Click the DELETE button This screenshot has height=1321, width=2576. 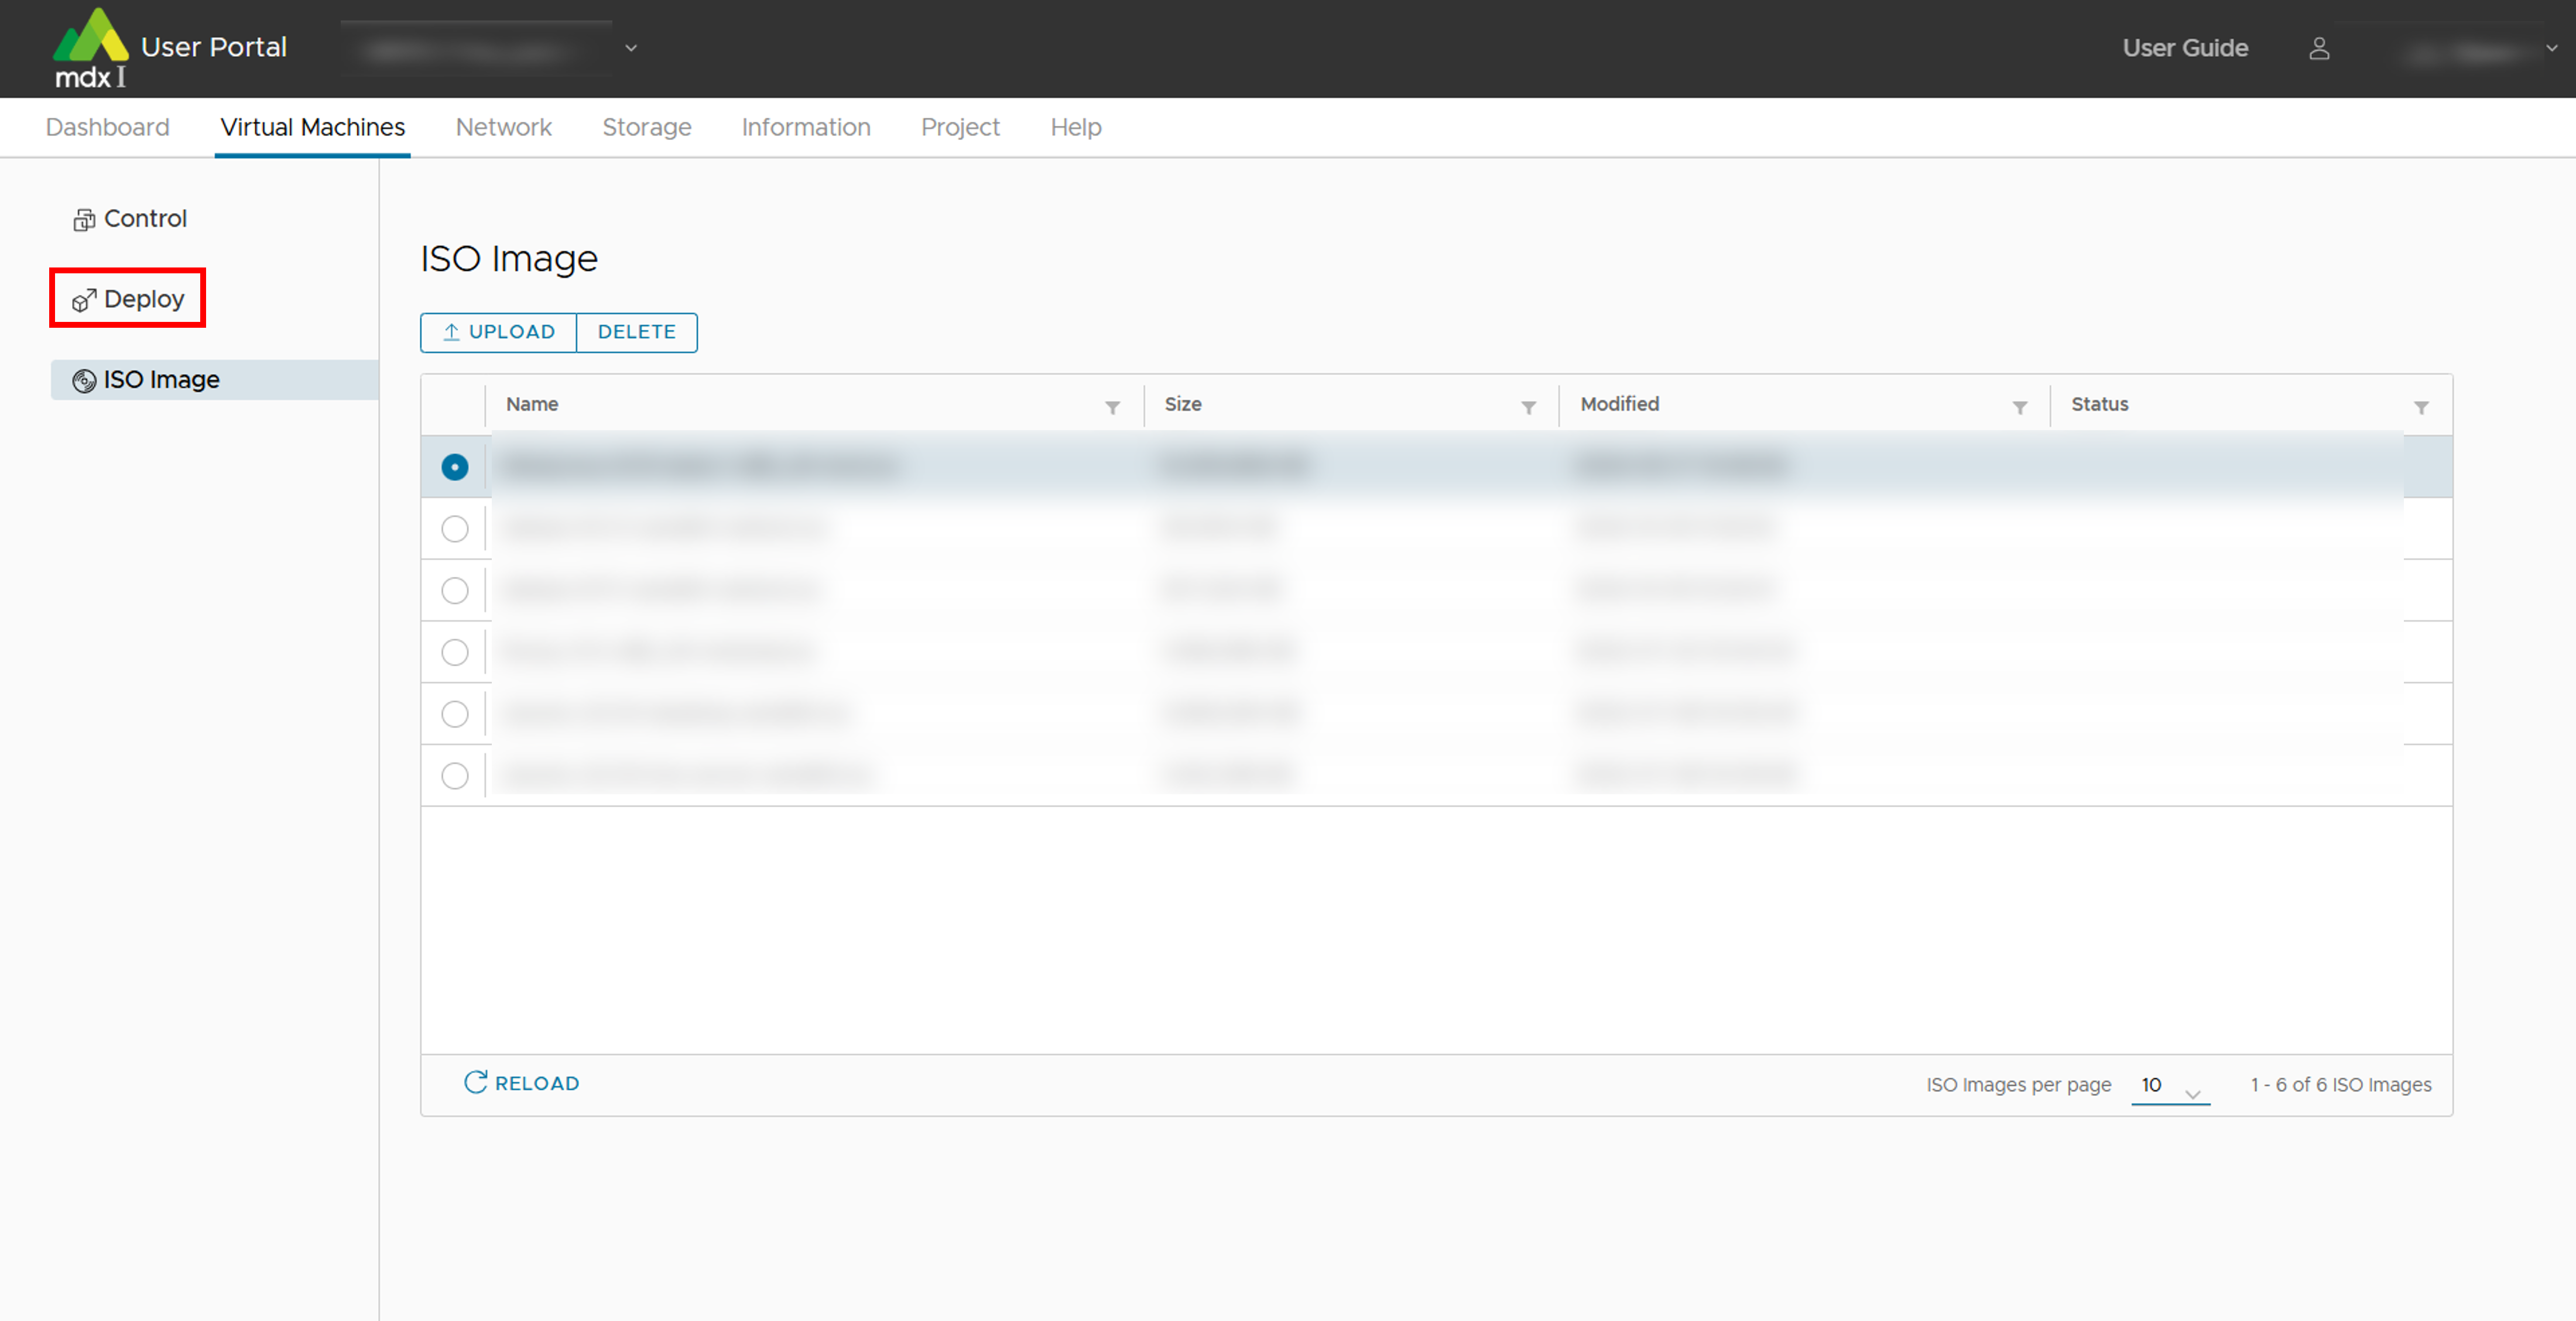[636, 332]
